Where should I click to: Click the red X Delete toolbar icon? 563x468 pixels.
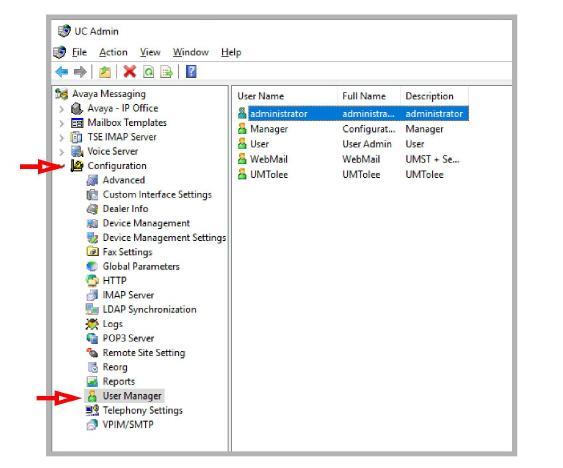point(130,71)
